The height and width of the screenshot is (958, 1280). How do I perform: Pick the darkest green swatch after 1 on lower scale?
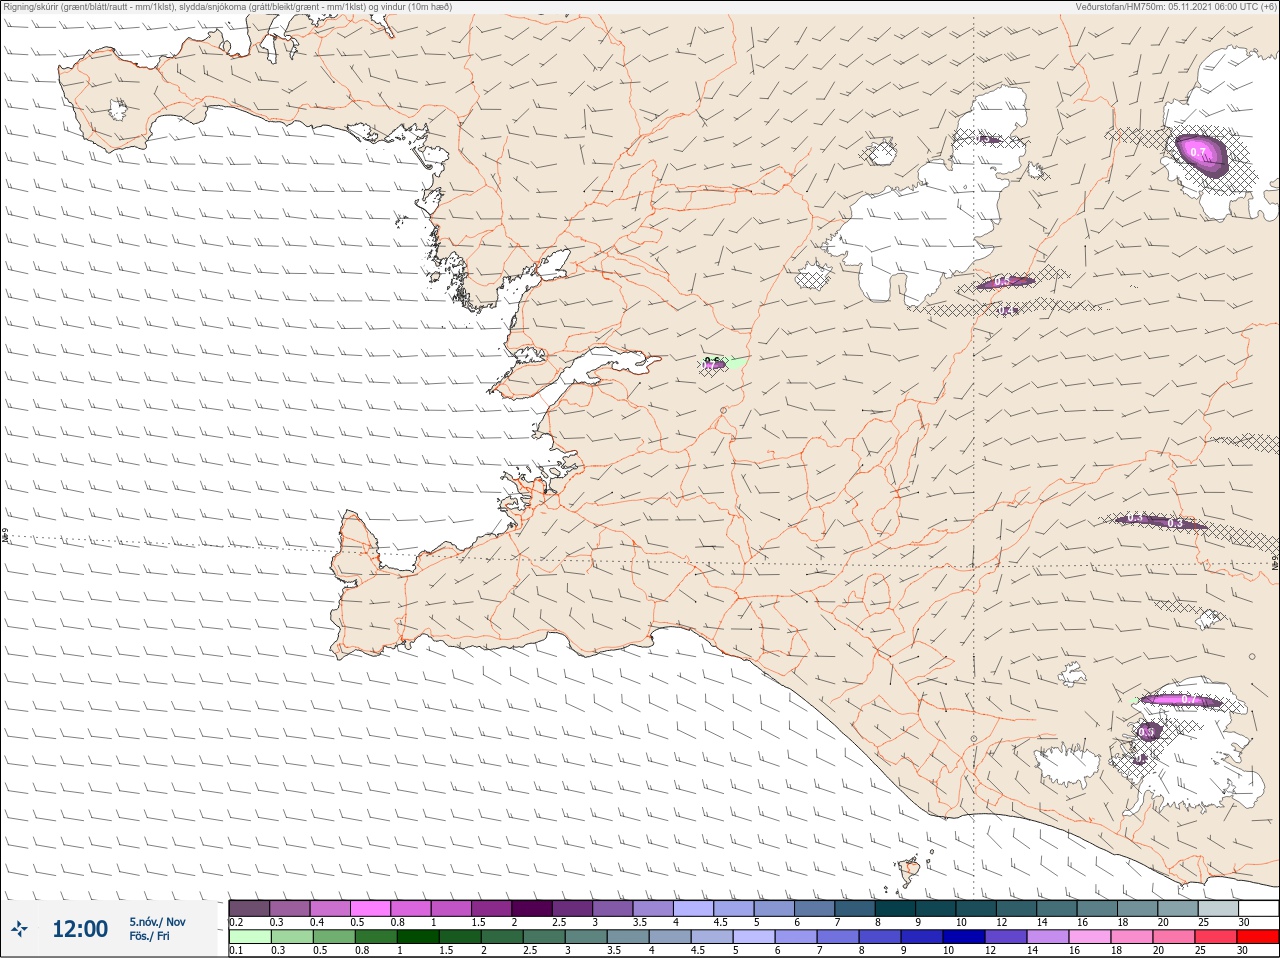pos(418,937)
